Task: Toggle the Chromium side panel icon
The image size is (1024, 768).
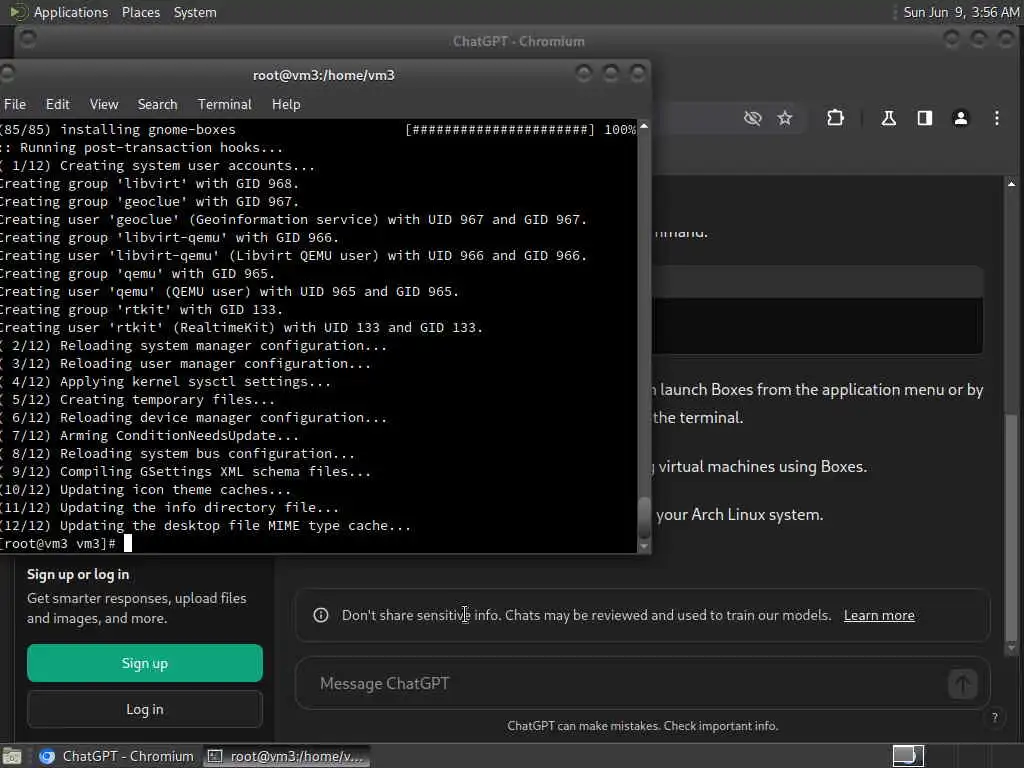Action: click(925, 118)
